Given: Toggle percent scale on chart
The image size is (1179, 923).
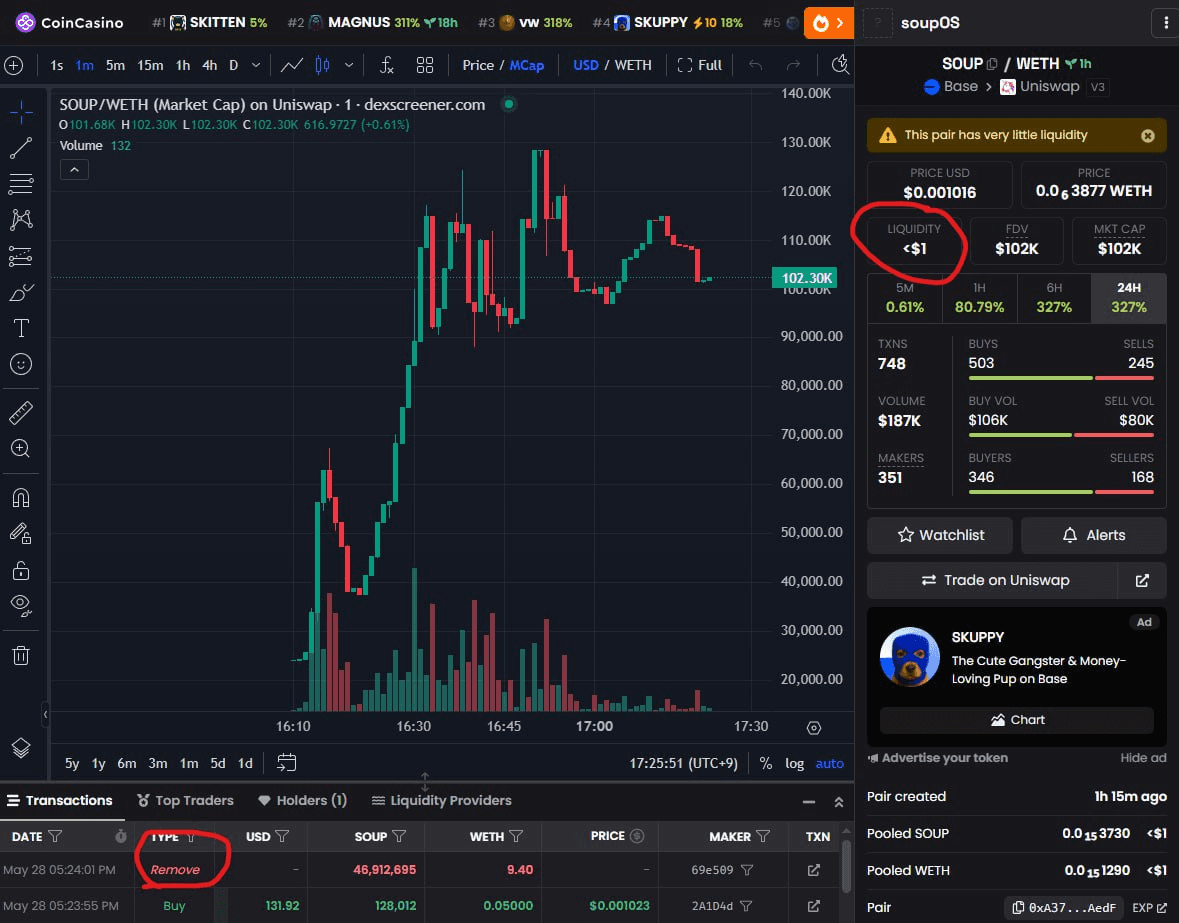Looking at the screenshot, I should [765, 763].
